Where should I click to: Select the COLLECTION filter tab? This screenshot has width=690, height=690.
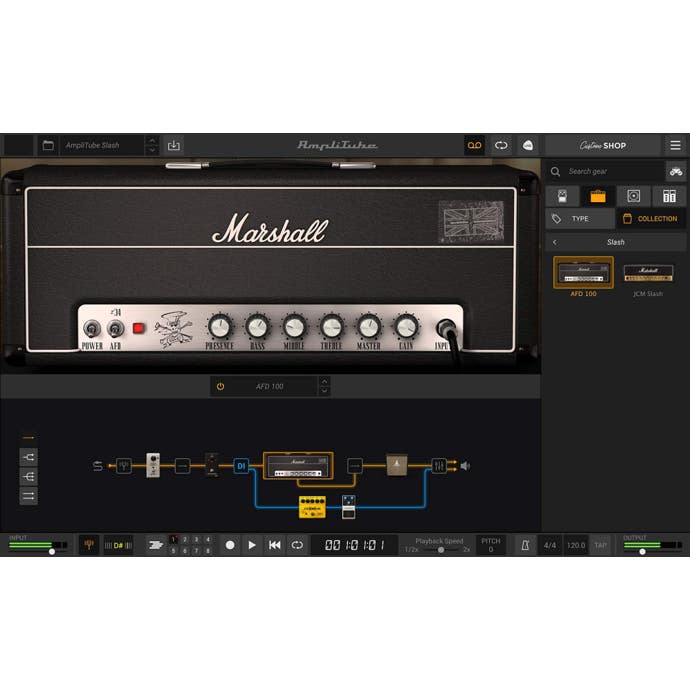tap(651, 219)
